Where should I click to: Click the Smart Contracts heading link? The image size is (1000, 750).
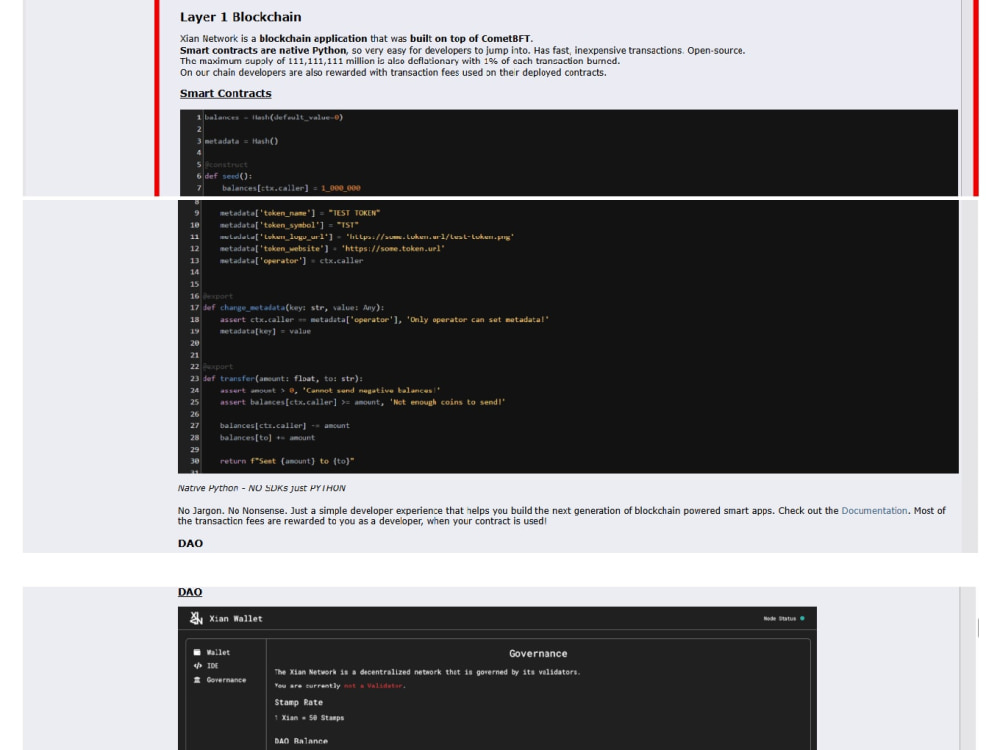click(224, 93)
